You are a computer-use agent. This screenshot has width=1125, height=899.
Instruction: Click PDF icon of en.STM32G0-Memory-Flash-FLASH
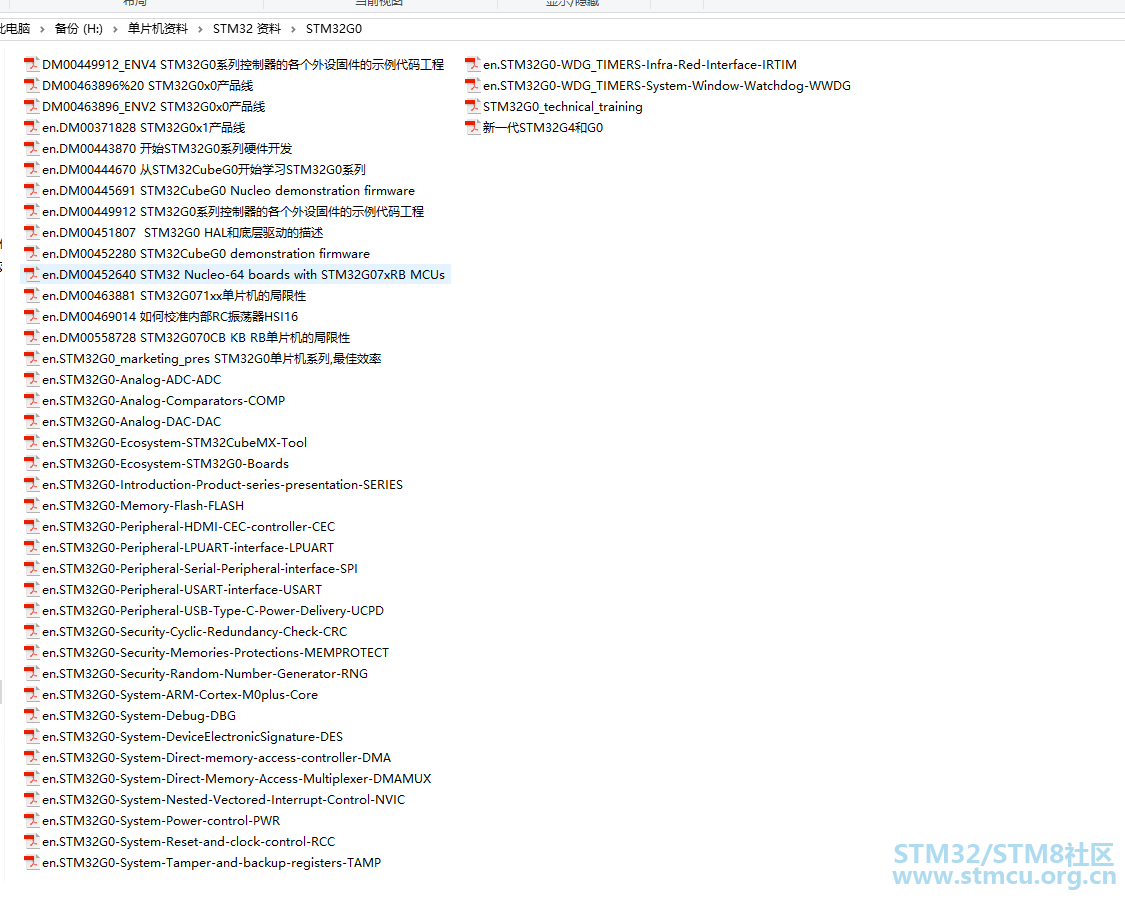point(31,505)
